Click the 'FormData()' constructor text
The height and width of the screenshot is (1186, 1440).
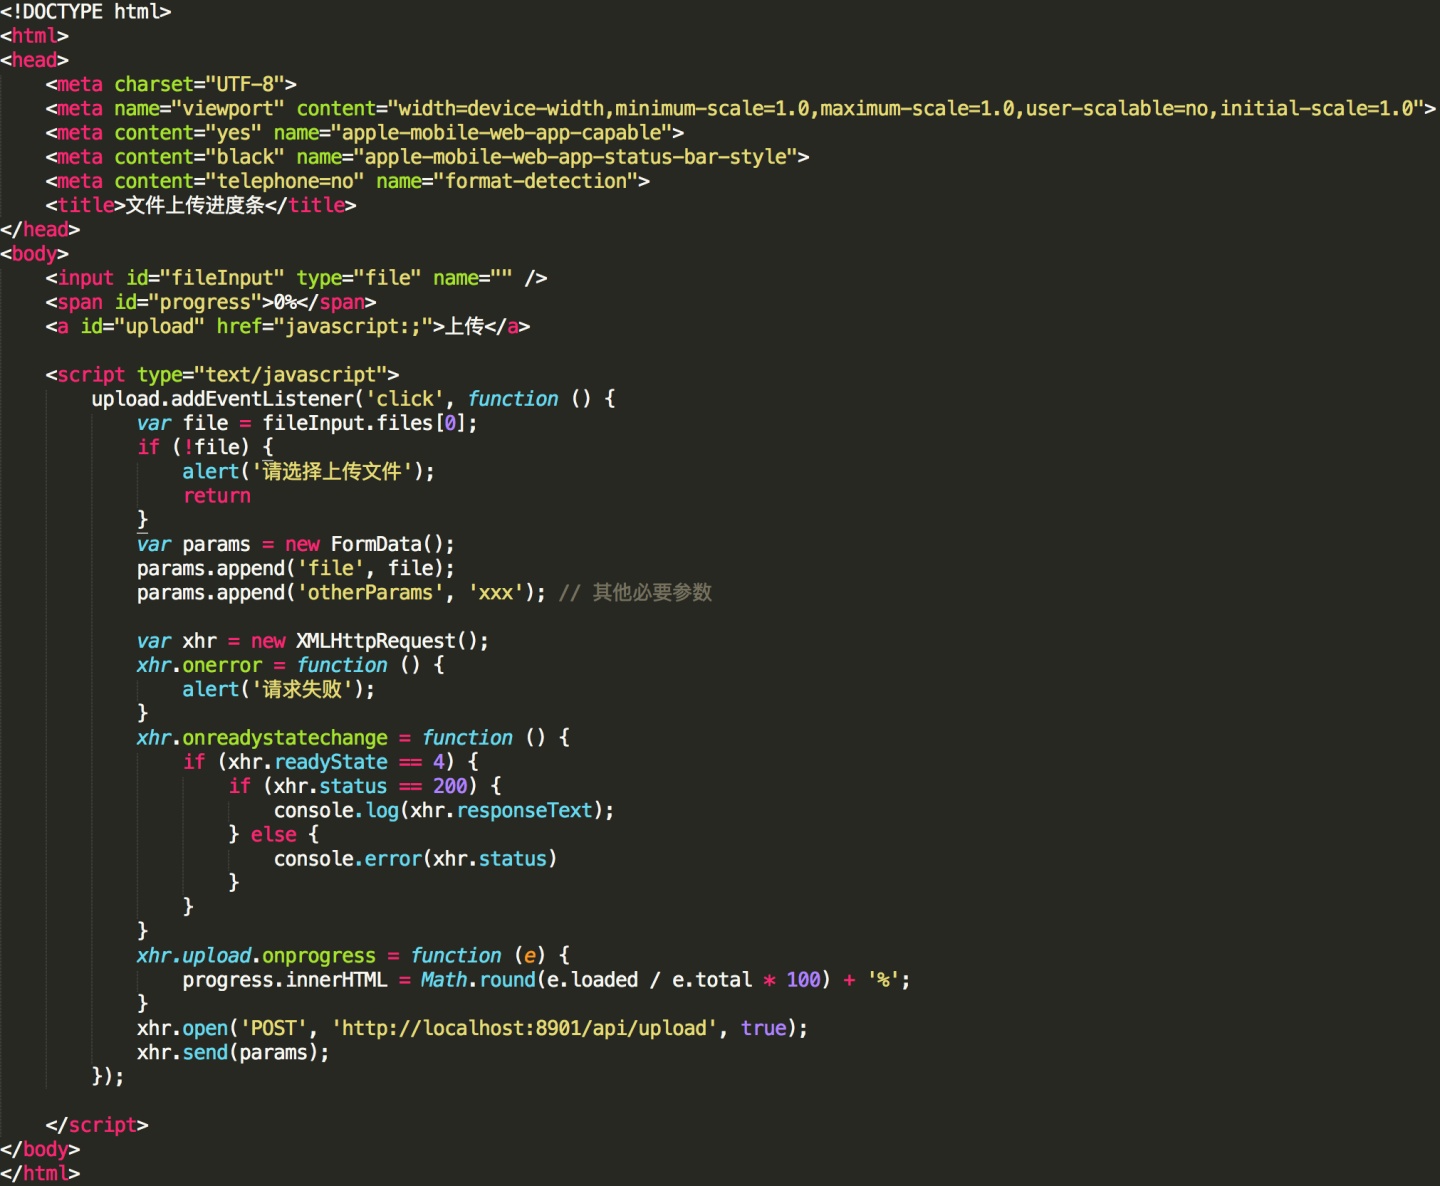[387, 544]
